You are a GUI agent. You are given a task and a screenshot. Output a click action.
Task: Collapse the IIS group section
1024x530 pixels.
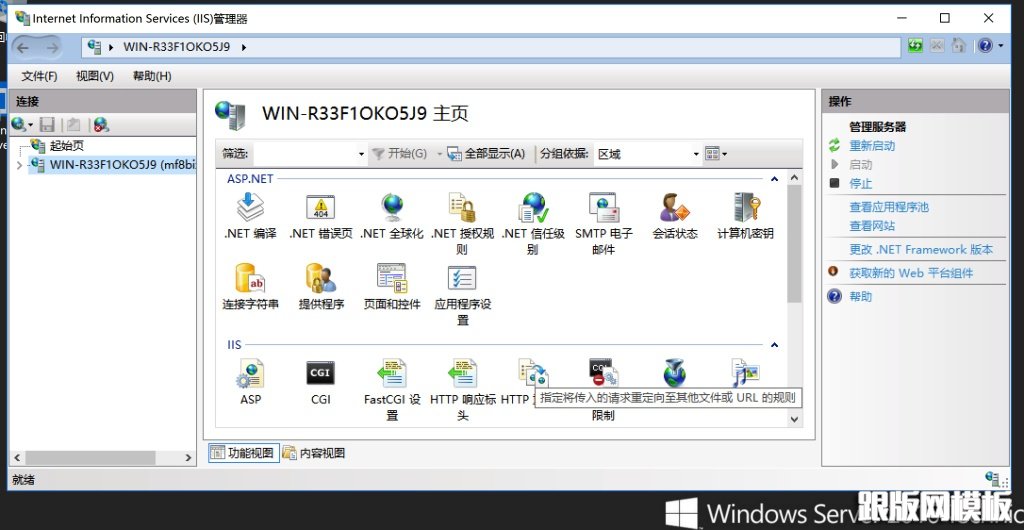pyautogui.click(x=775, y=345)
